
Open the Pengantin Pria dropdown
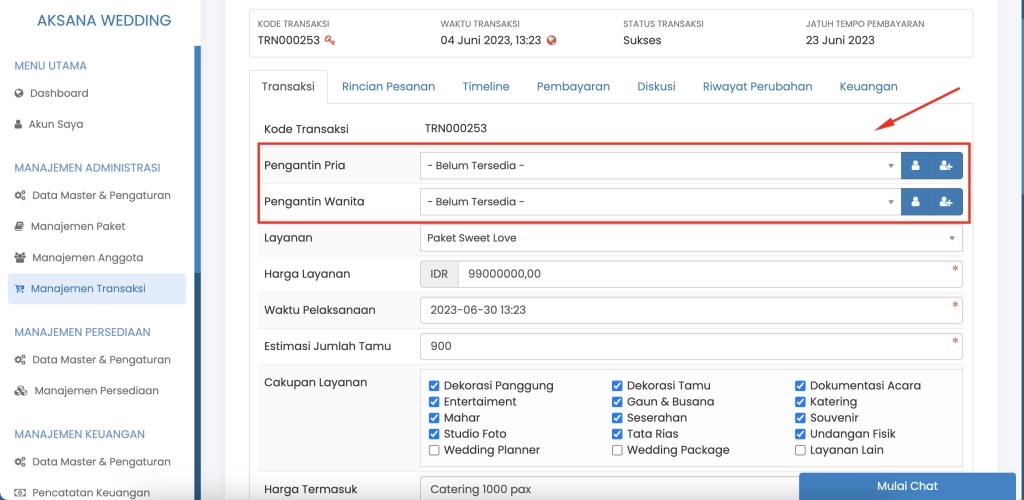pos(659,166)
